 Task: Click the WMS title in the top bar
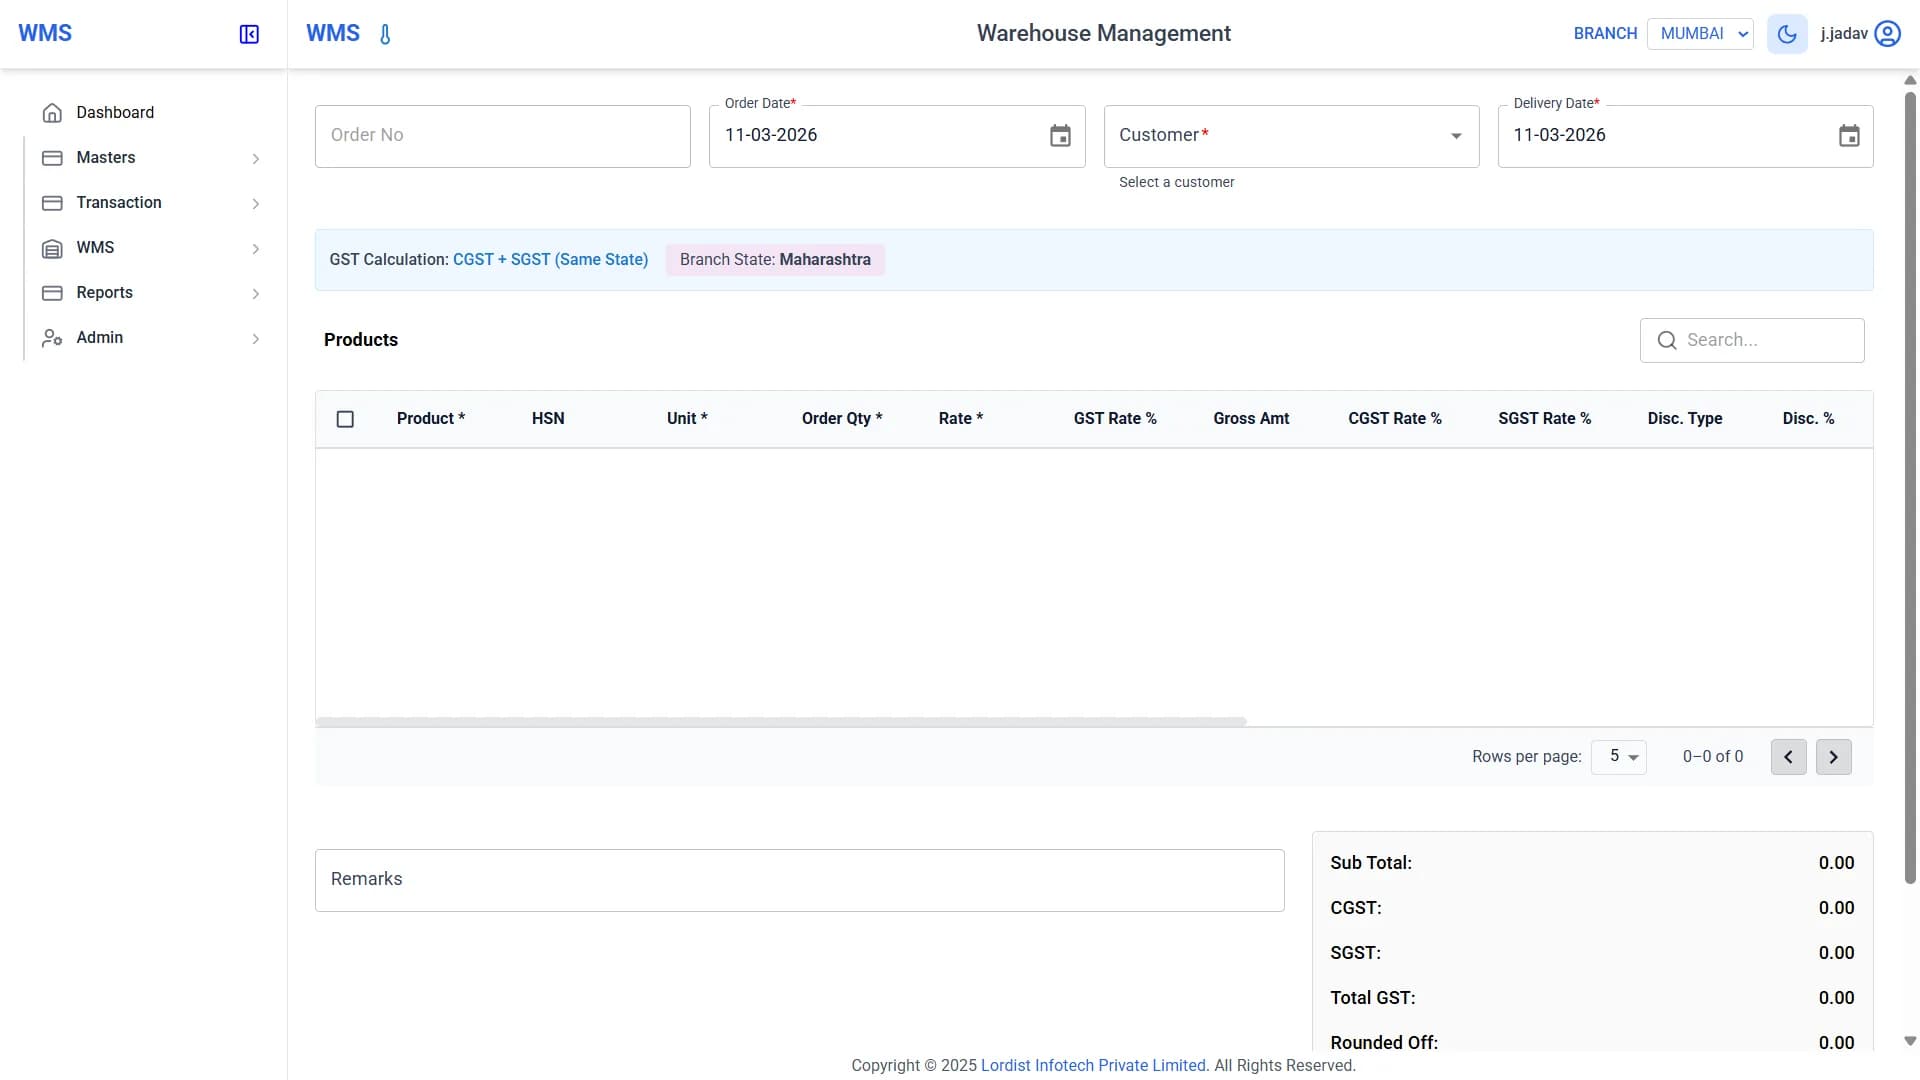pyautogui.click(x=333, y=33)
